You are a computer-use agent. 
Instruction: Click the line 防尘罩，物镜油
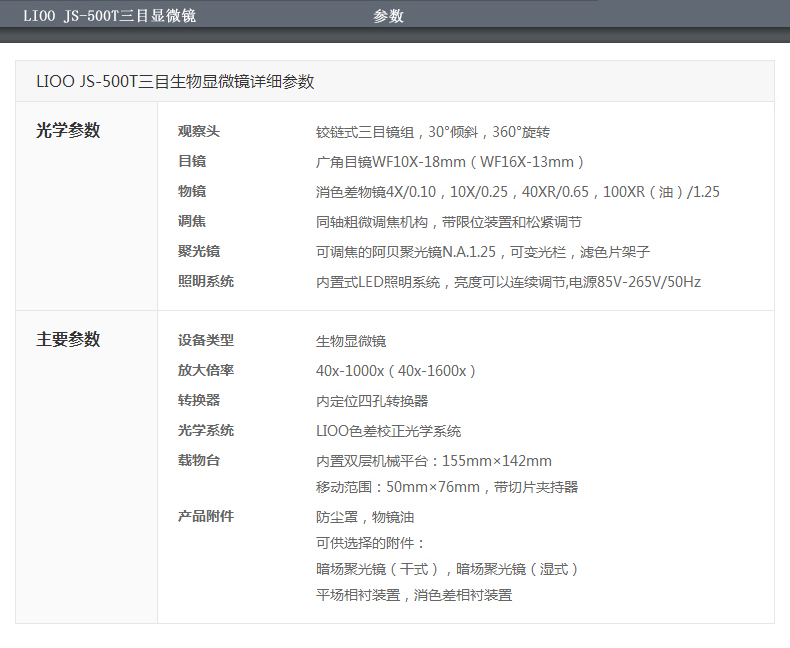click(365, 517)
